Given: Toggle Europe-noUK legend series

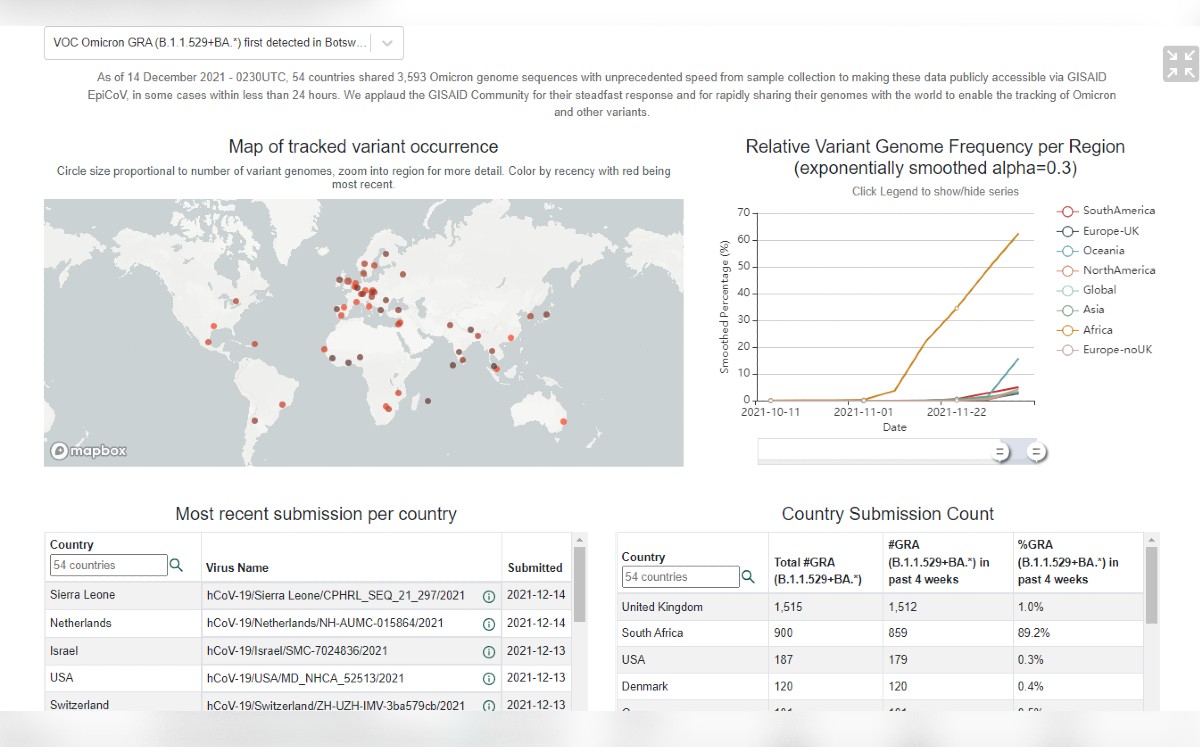Looking at the screenshot, I should (x=1106, y=350).
